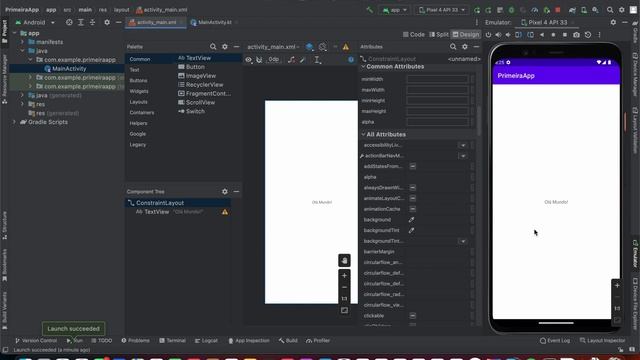Zoom out the design canvas with minus
The width and height of the screenshot is (640, 360).
tap(344, 287)
